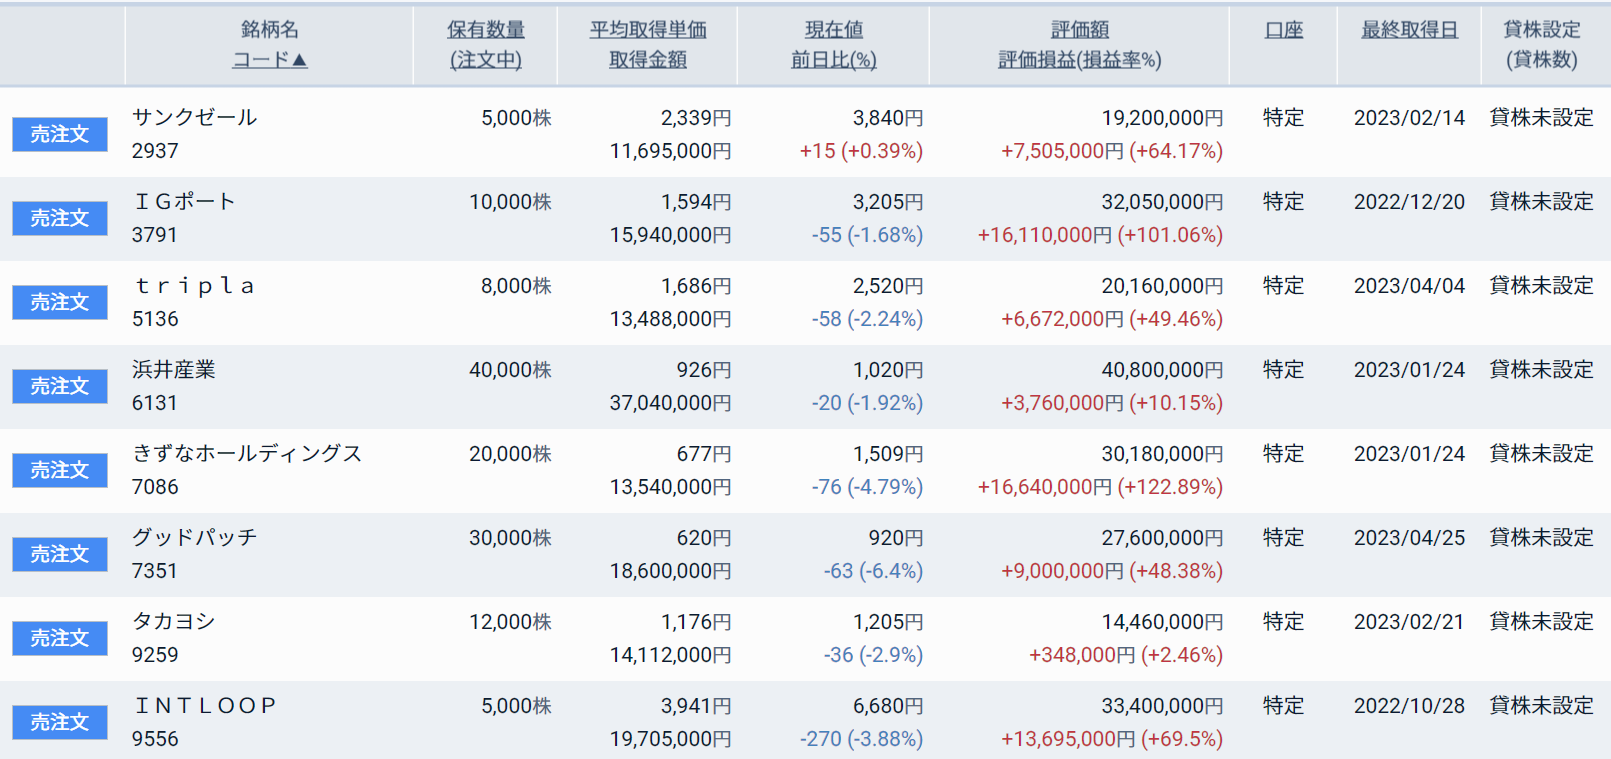The image size is (1611, 759).
Task: Click stock code 9259
Action: coord(155,655)
